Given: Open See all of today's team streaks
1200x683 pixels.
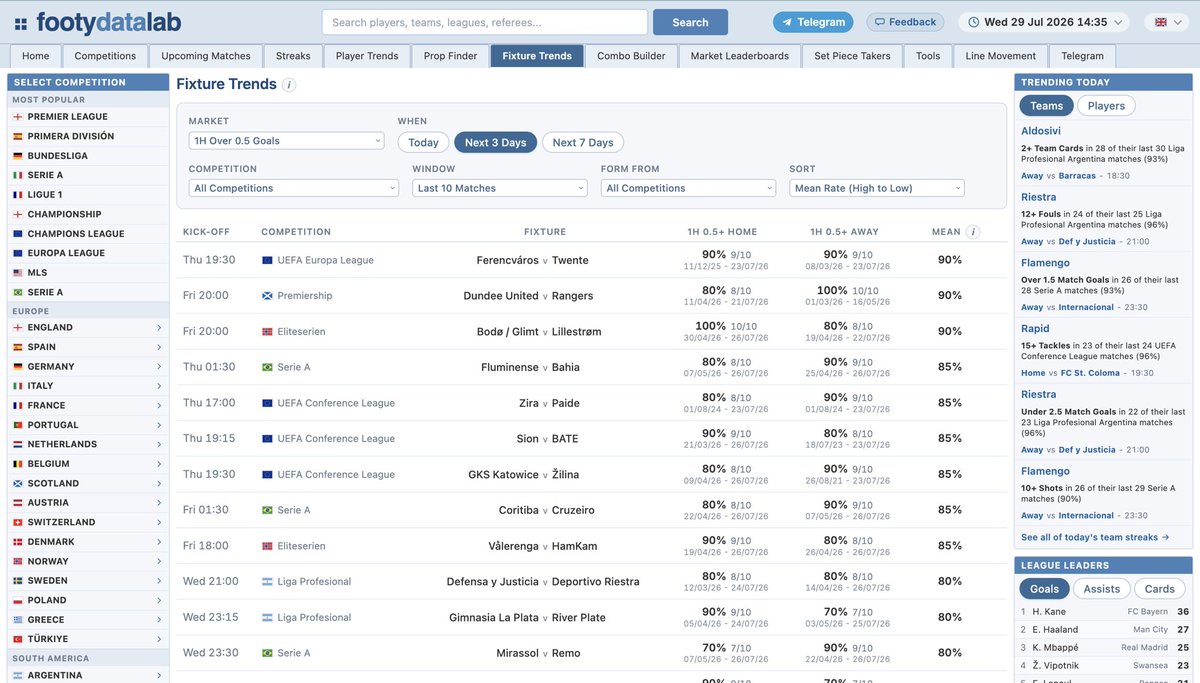Looking at the screenshot, I should [1095, 537].
